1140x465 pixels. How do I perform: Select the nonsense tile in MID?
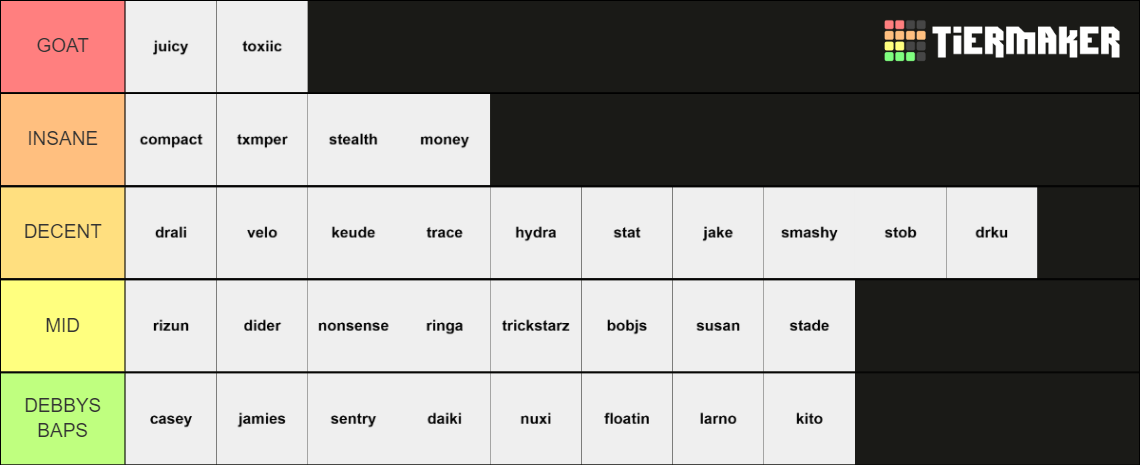pos(353,326)
